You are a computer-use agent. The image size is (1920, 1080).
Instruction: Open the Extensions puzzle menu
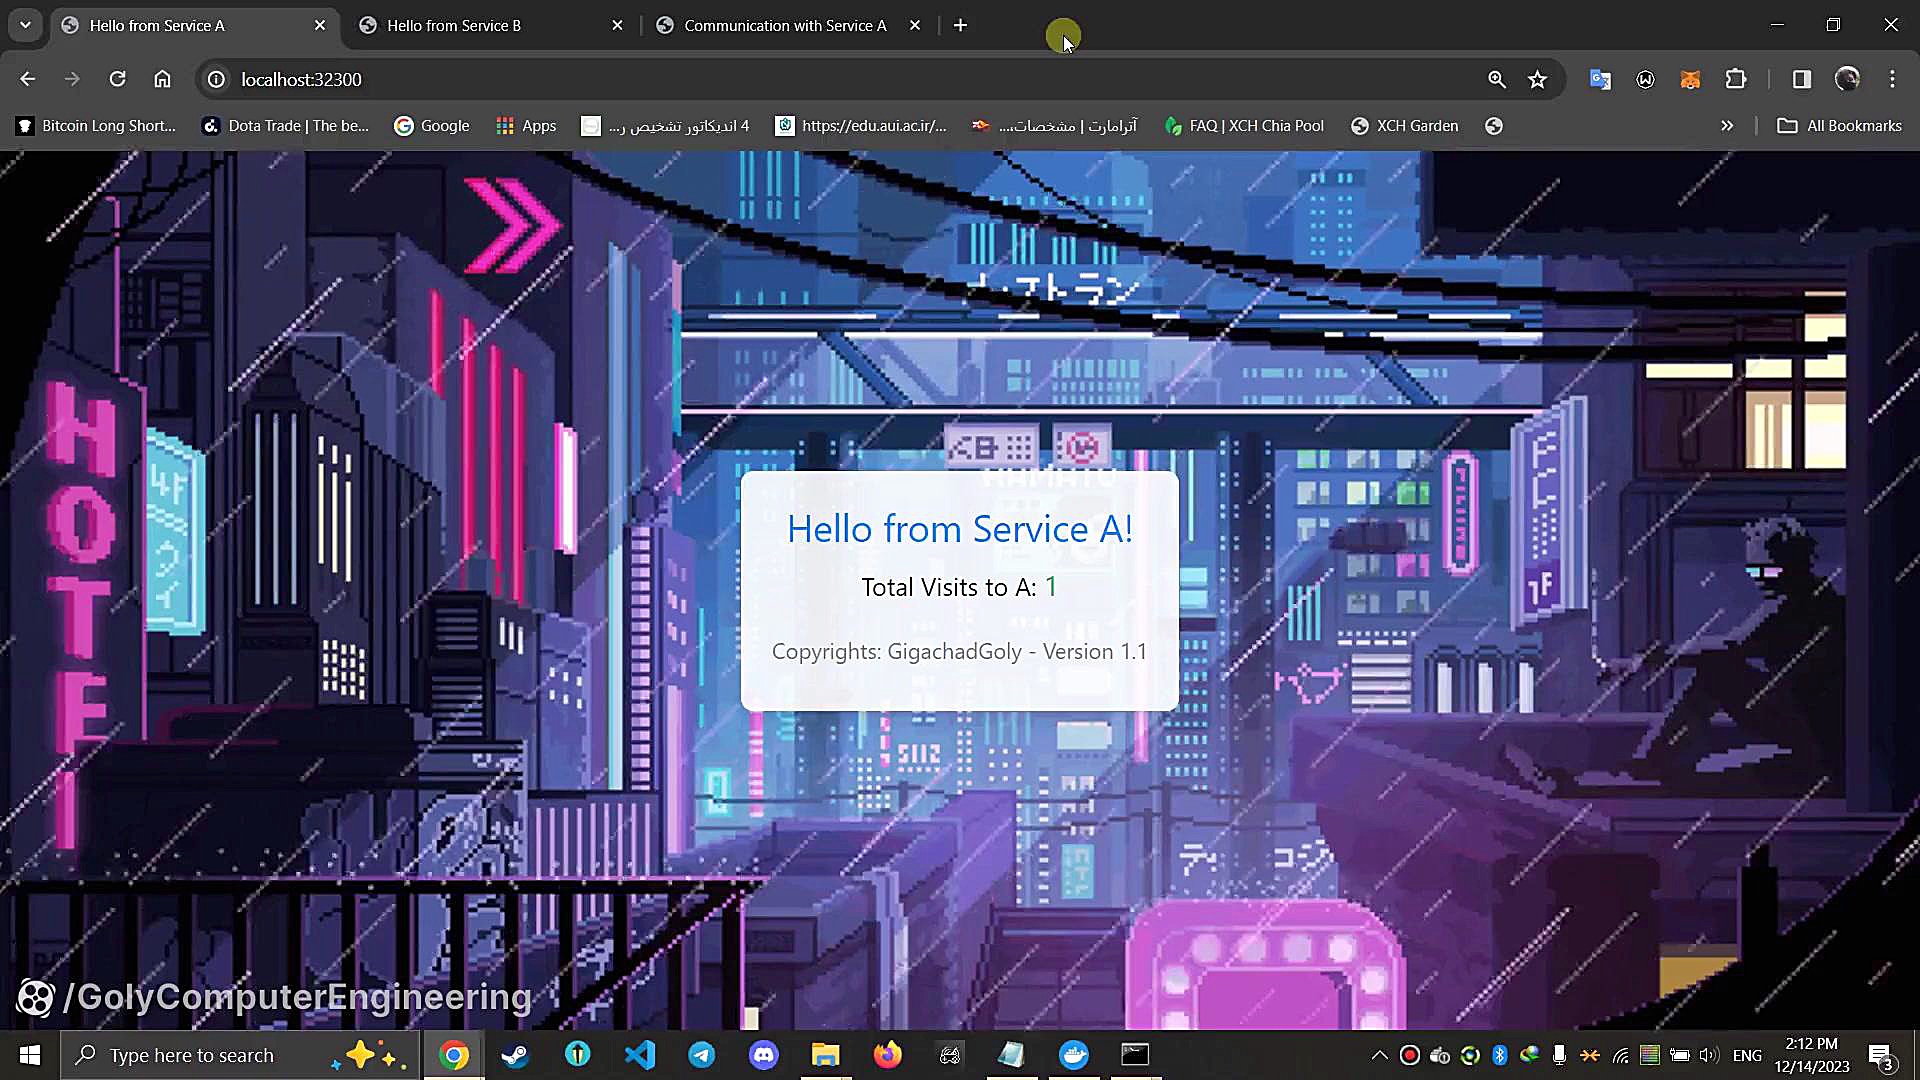point(1736,79)
